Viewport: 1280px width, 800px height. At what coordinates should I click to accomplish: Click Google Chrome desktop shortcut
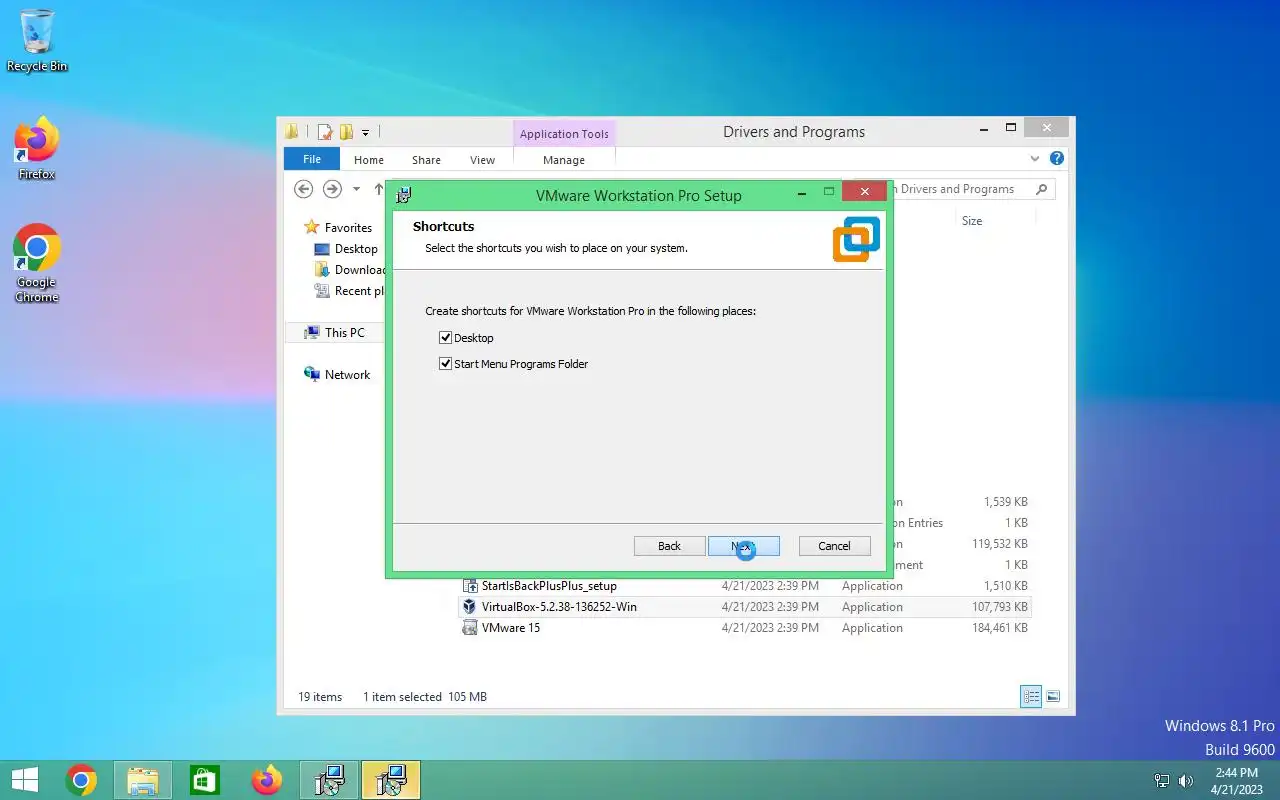tap(37, 262)
